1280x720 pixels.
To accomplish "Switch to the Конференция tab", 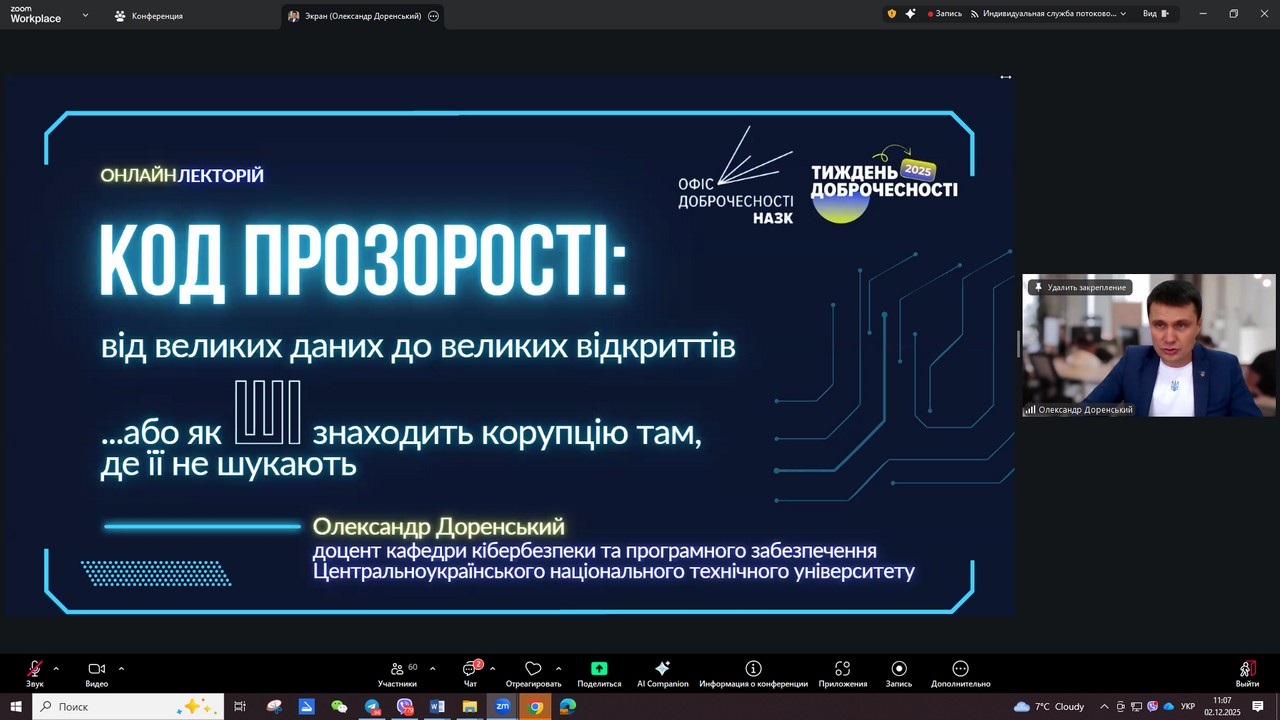I will click(148, 16).
